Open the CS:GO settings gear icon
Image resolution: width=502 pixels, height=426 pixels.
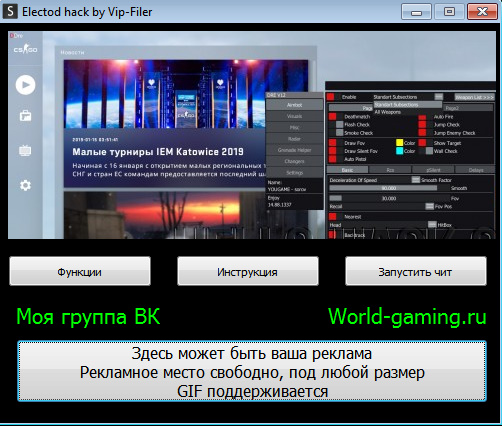(25, 185)
